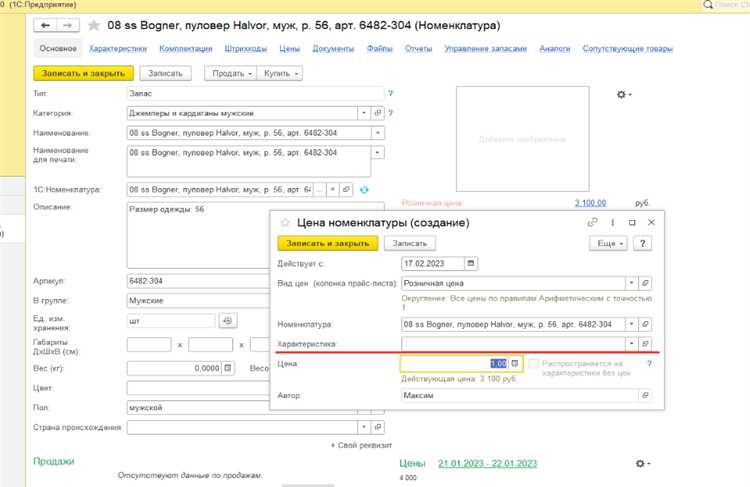
Task: Favorite the price dialog with its star icon
Action: [285, 222]
